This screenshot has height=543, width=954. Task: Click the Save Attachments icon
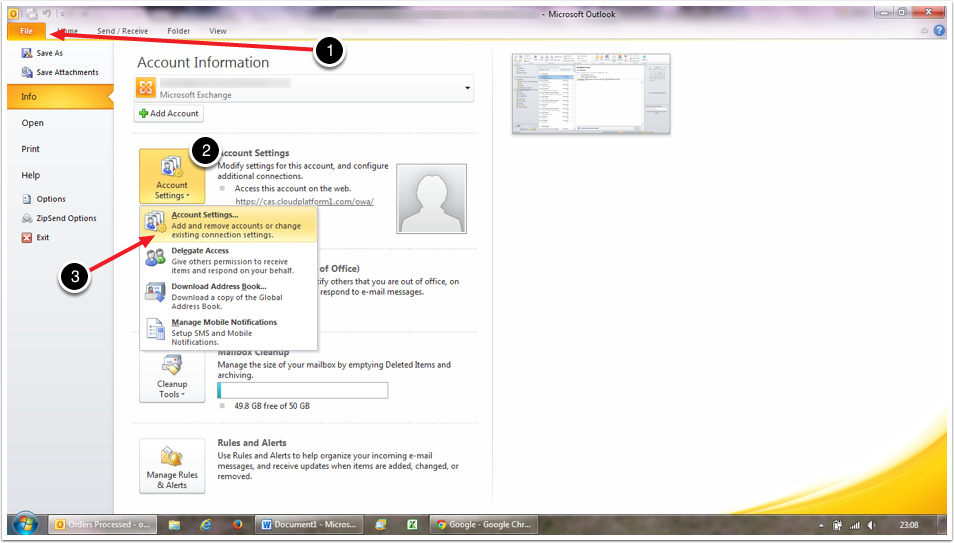click(27, 72)
